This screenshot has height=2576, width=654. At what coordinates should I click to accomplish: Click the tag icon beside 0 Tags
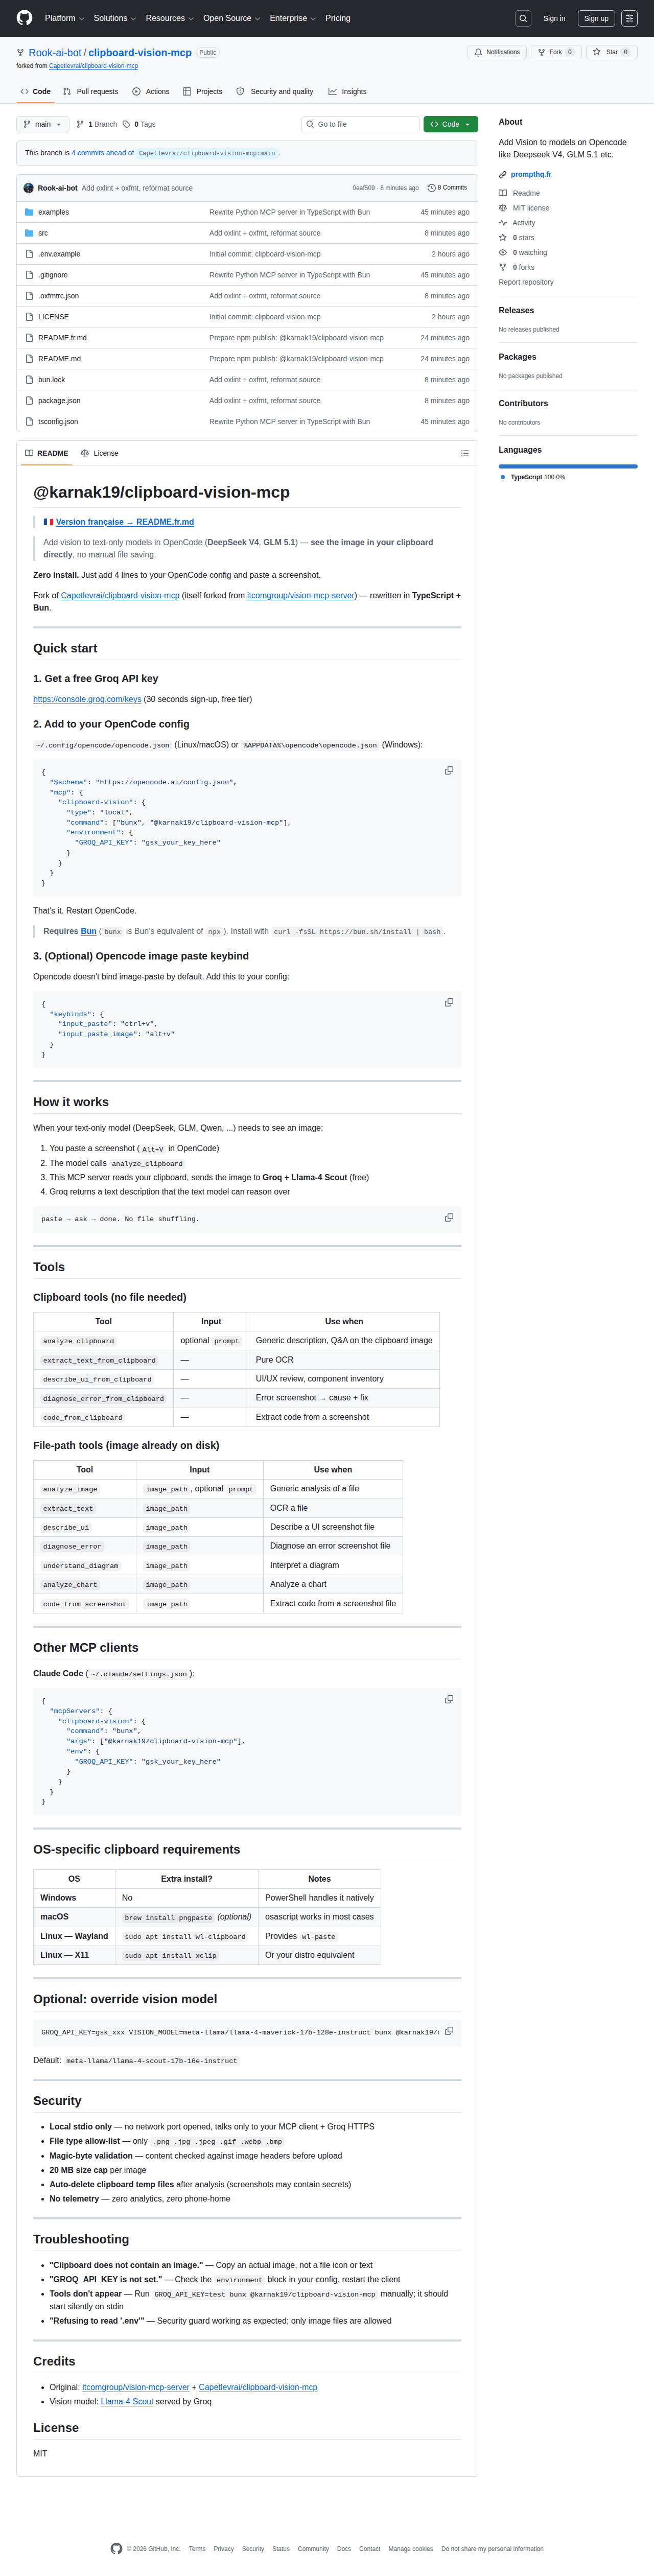tap(126, 124)
